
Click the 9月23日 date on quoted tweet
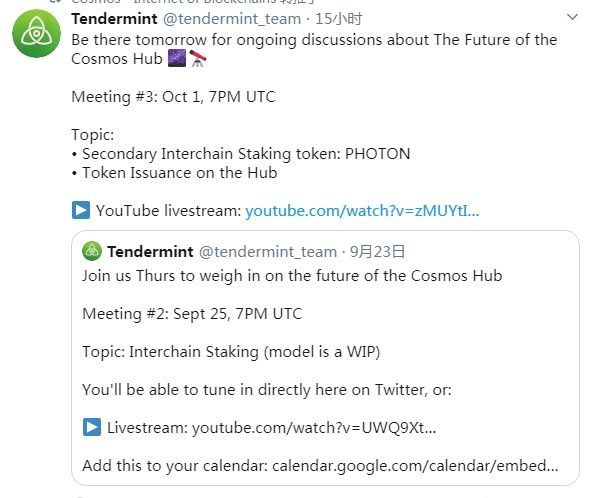pyautogui.click(x=378, y=251)
